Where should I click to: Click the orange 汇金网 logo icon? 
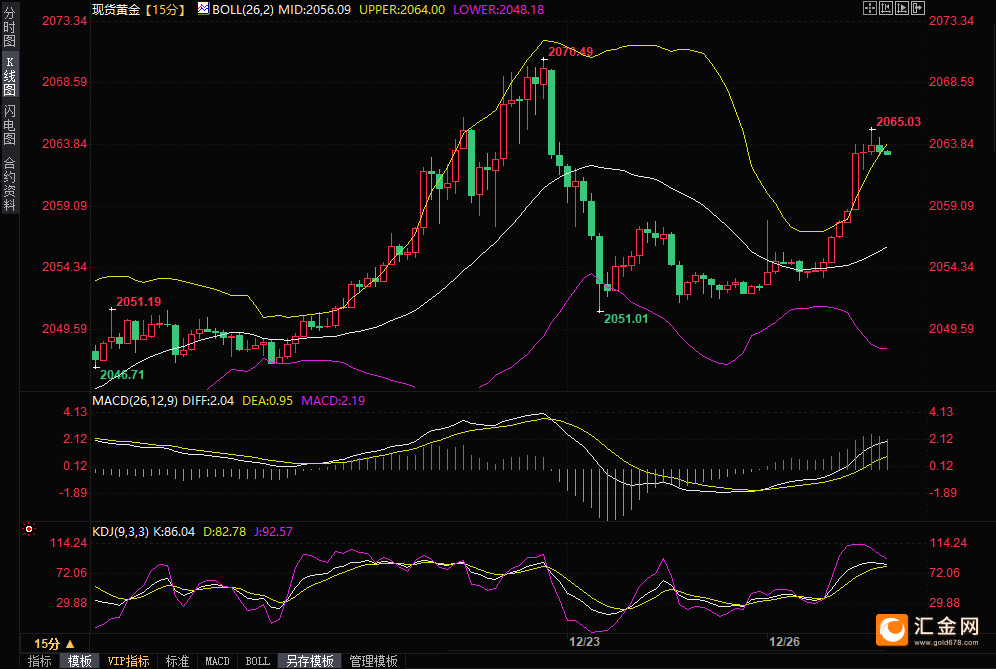pyautogui.click(x=892, y=630)
